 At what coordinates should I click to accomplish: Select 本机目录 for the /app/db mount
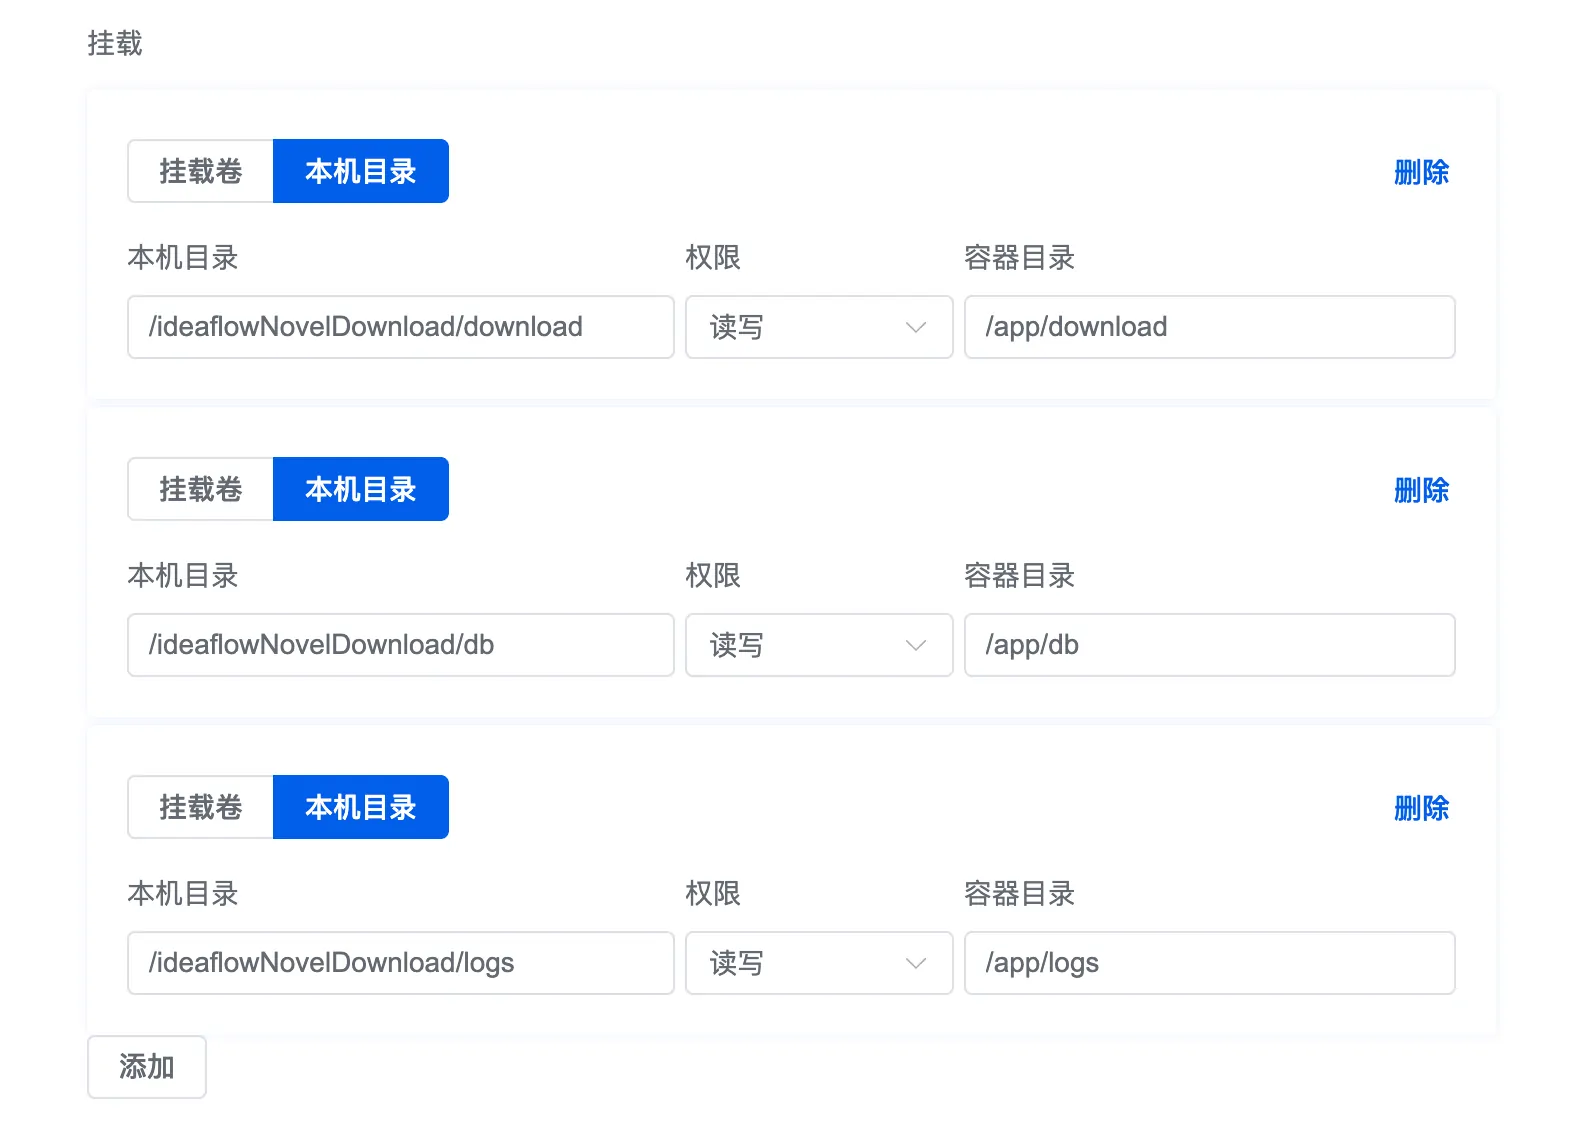(x=361, y=489)
